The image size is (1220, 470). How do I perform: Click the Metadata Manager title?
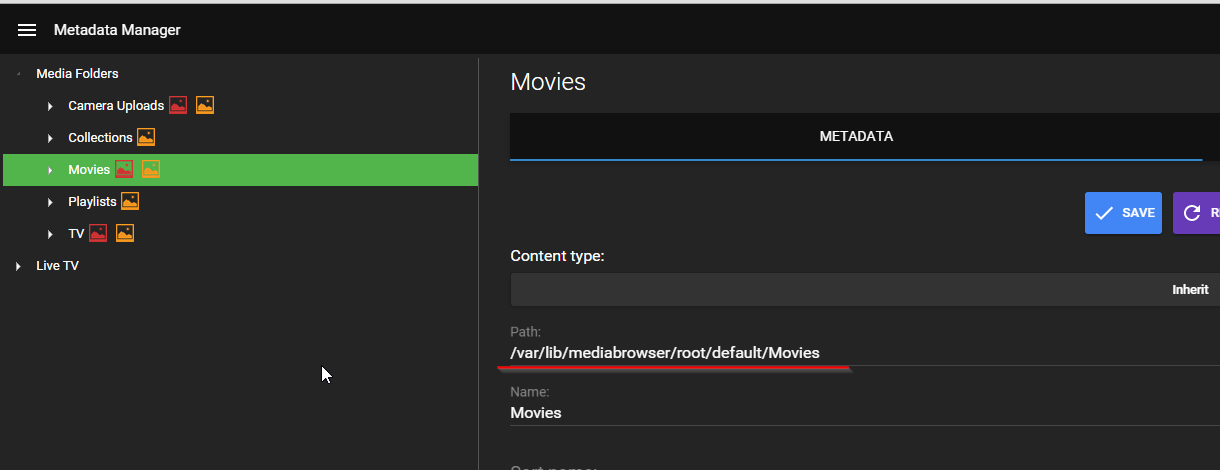[117, 30]
